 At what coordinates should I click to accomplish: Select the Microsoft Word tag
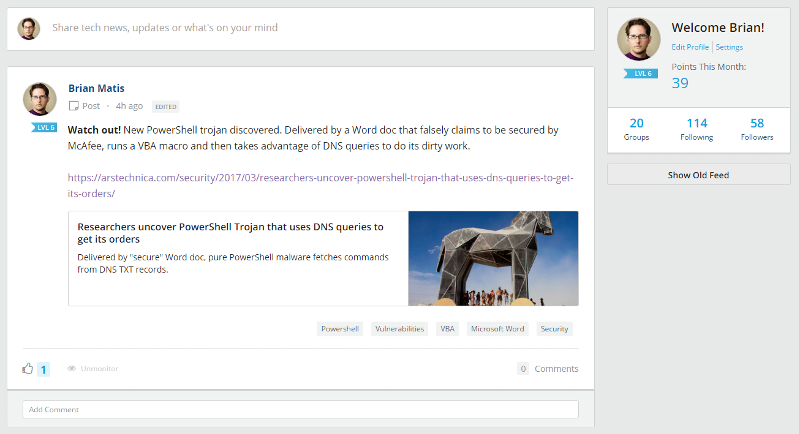pos(497,329)
